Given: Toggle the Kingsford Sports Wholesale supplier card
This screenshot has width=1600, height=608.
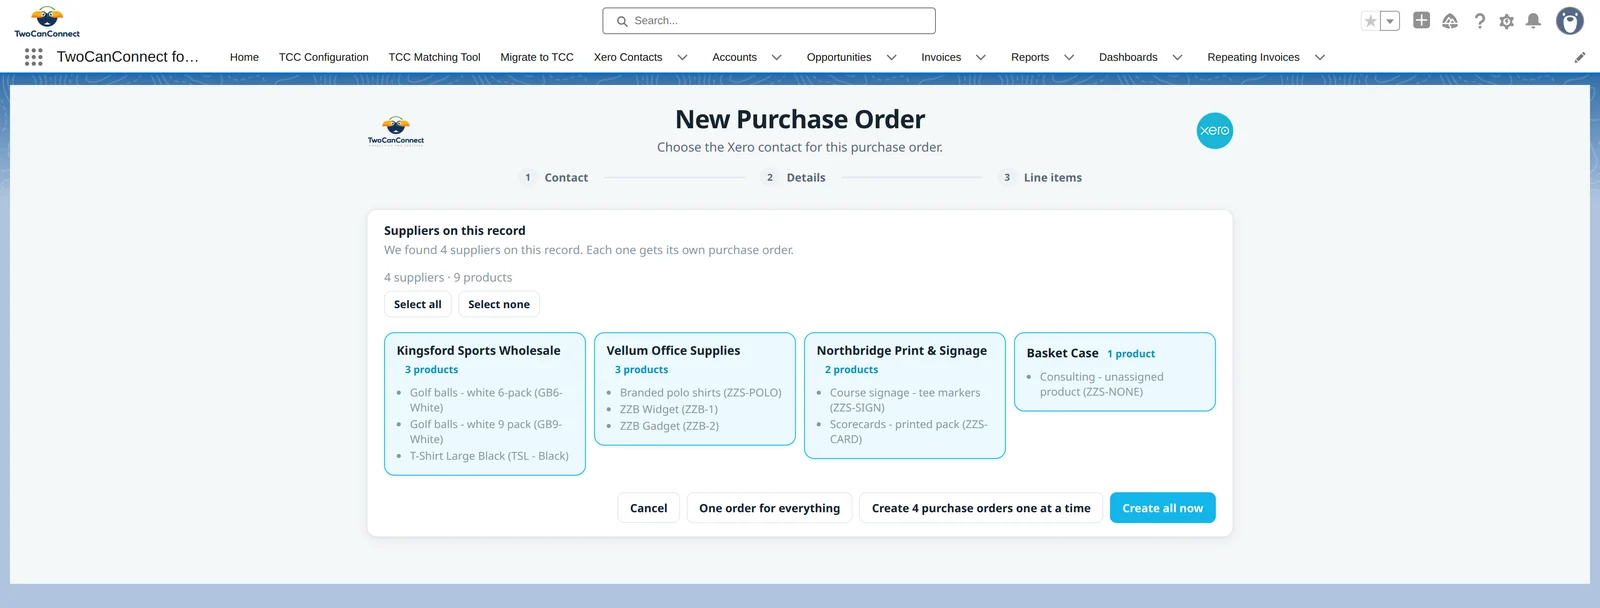Looking at the screenshot, I should point(485,404).
